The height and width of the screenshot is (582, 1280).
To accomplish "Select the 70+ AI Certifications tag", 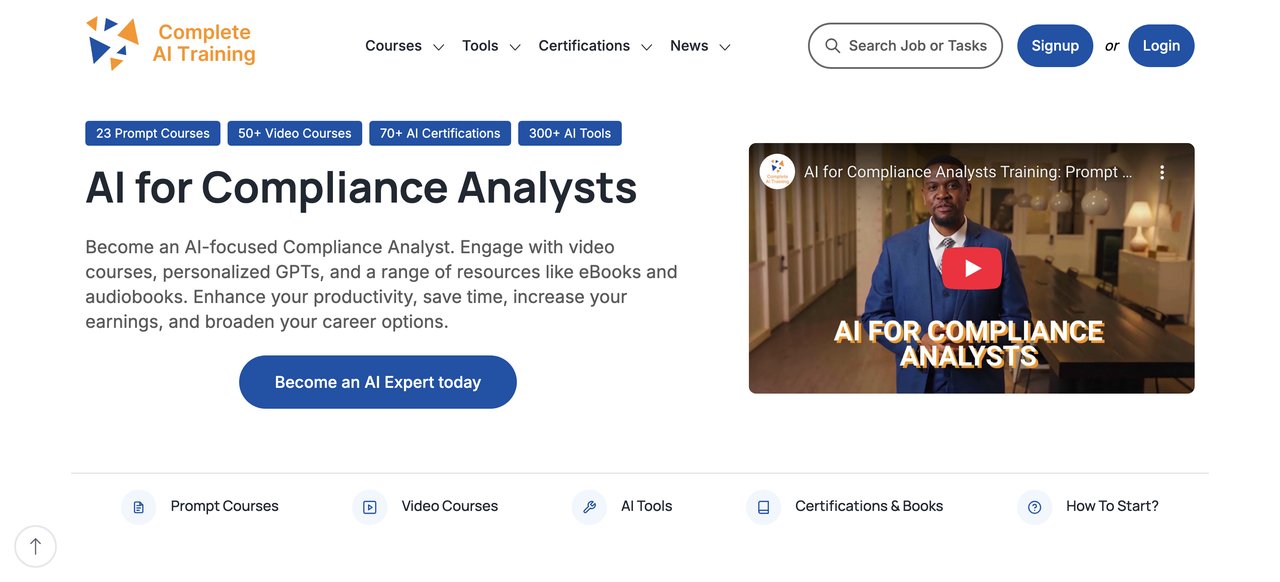I will 440,133.
